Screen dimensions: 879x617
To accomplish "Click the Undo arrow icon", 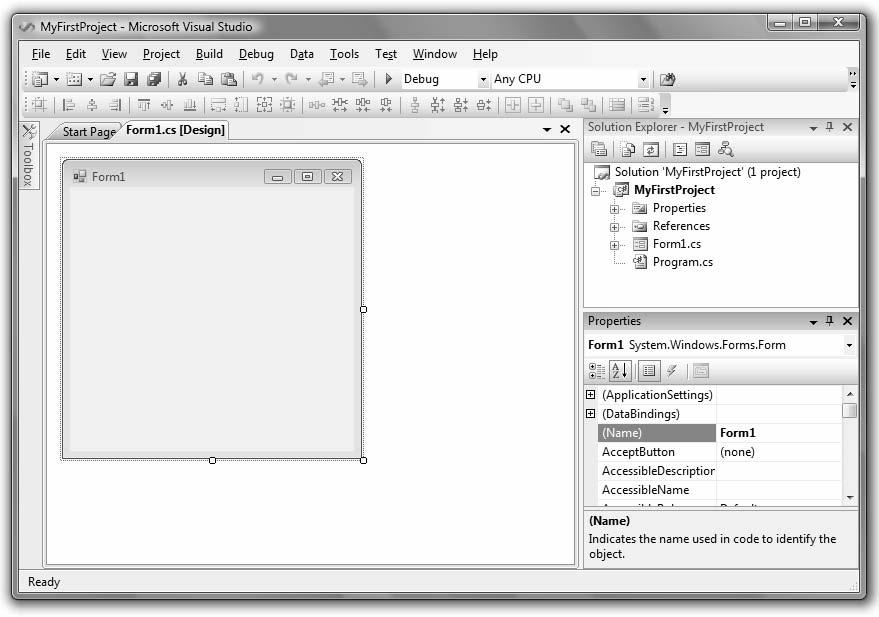I will pyautogui.click(x=257, y=79).
